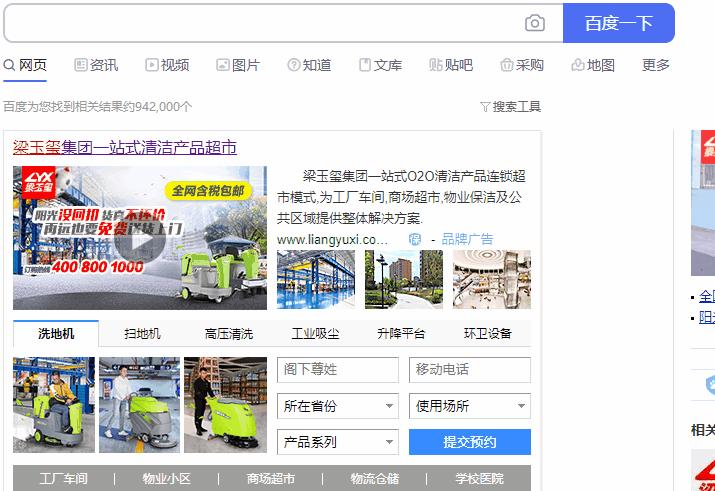The height and width of the screenshot is (491, 715).
Task: Open the blue factory floor thumbnail
Action: [x=316, y=279]
